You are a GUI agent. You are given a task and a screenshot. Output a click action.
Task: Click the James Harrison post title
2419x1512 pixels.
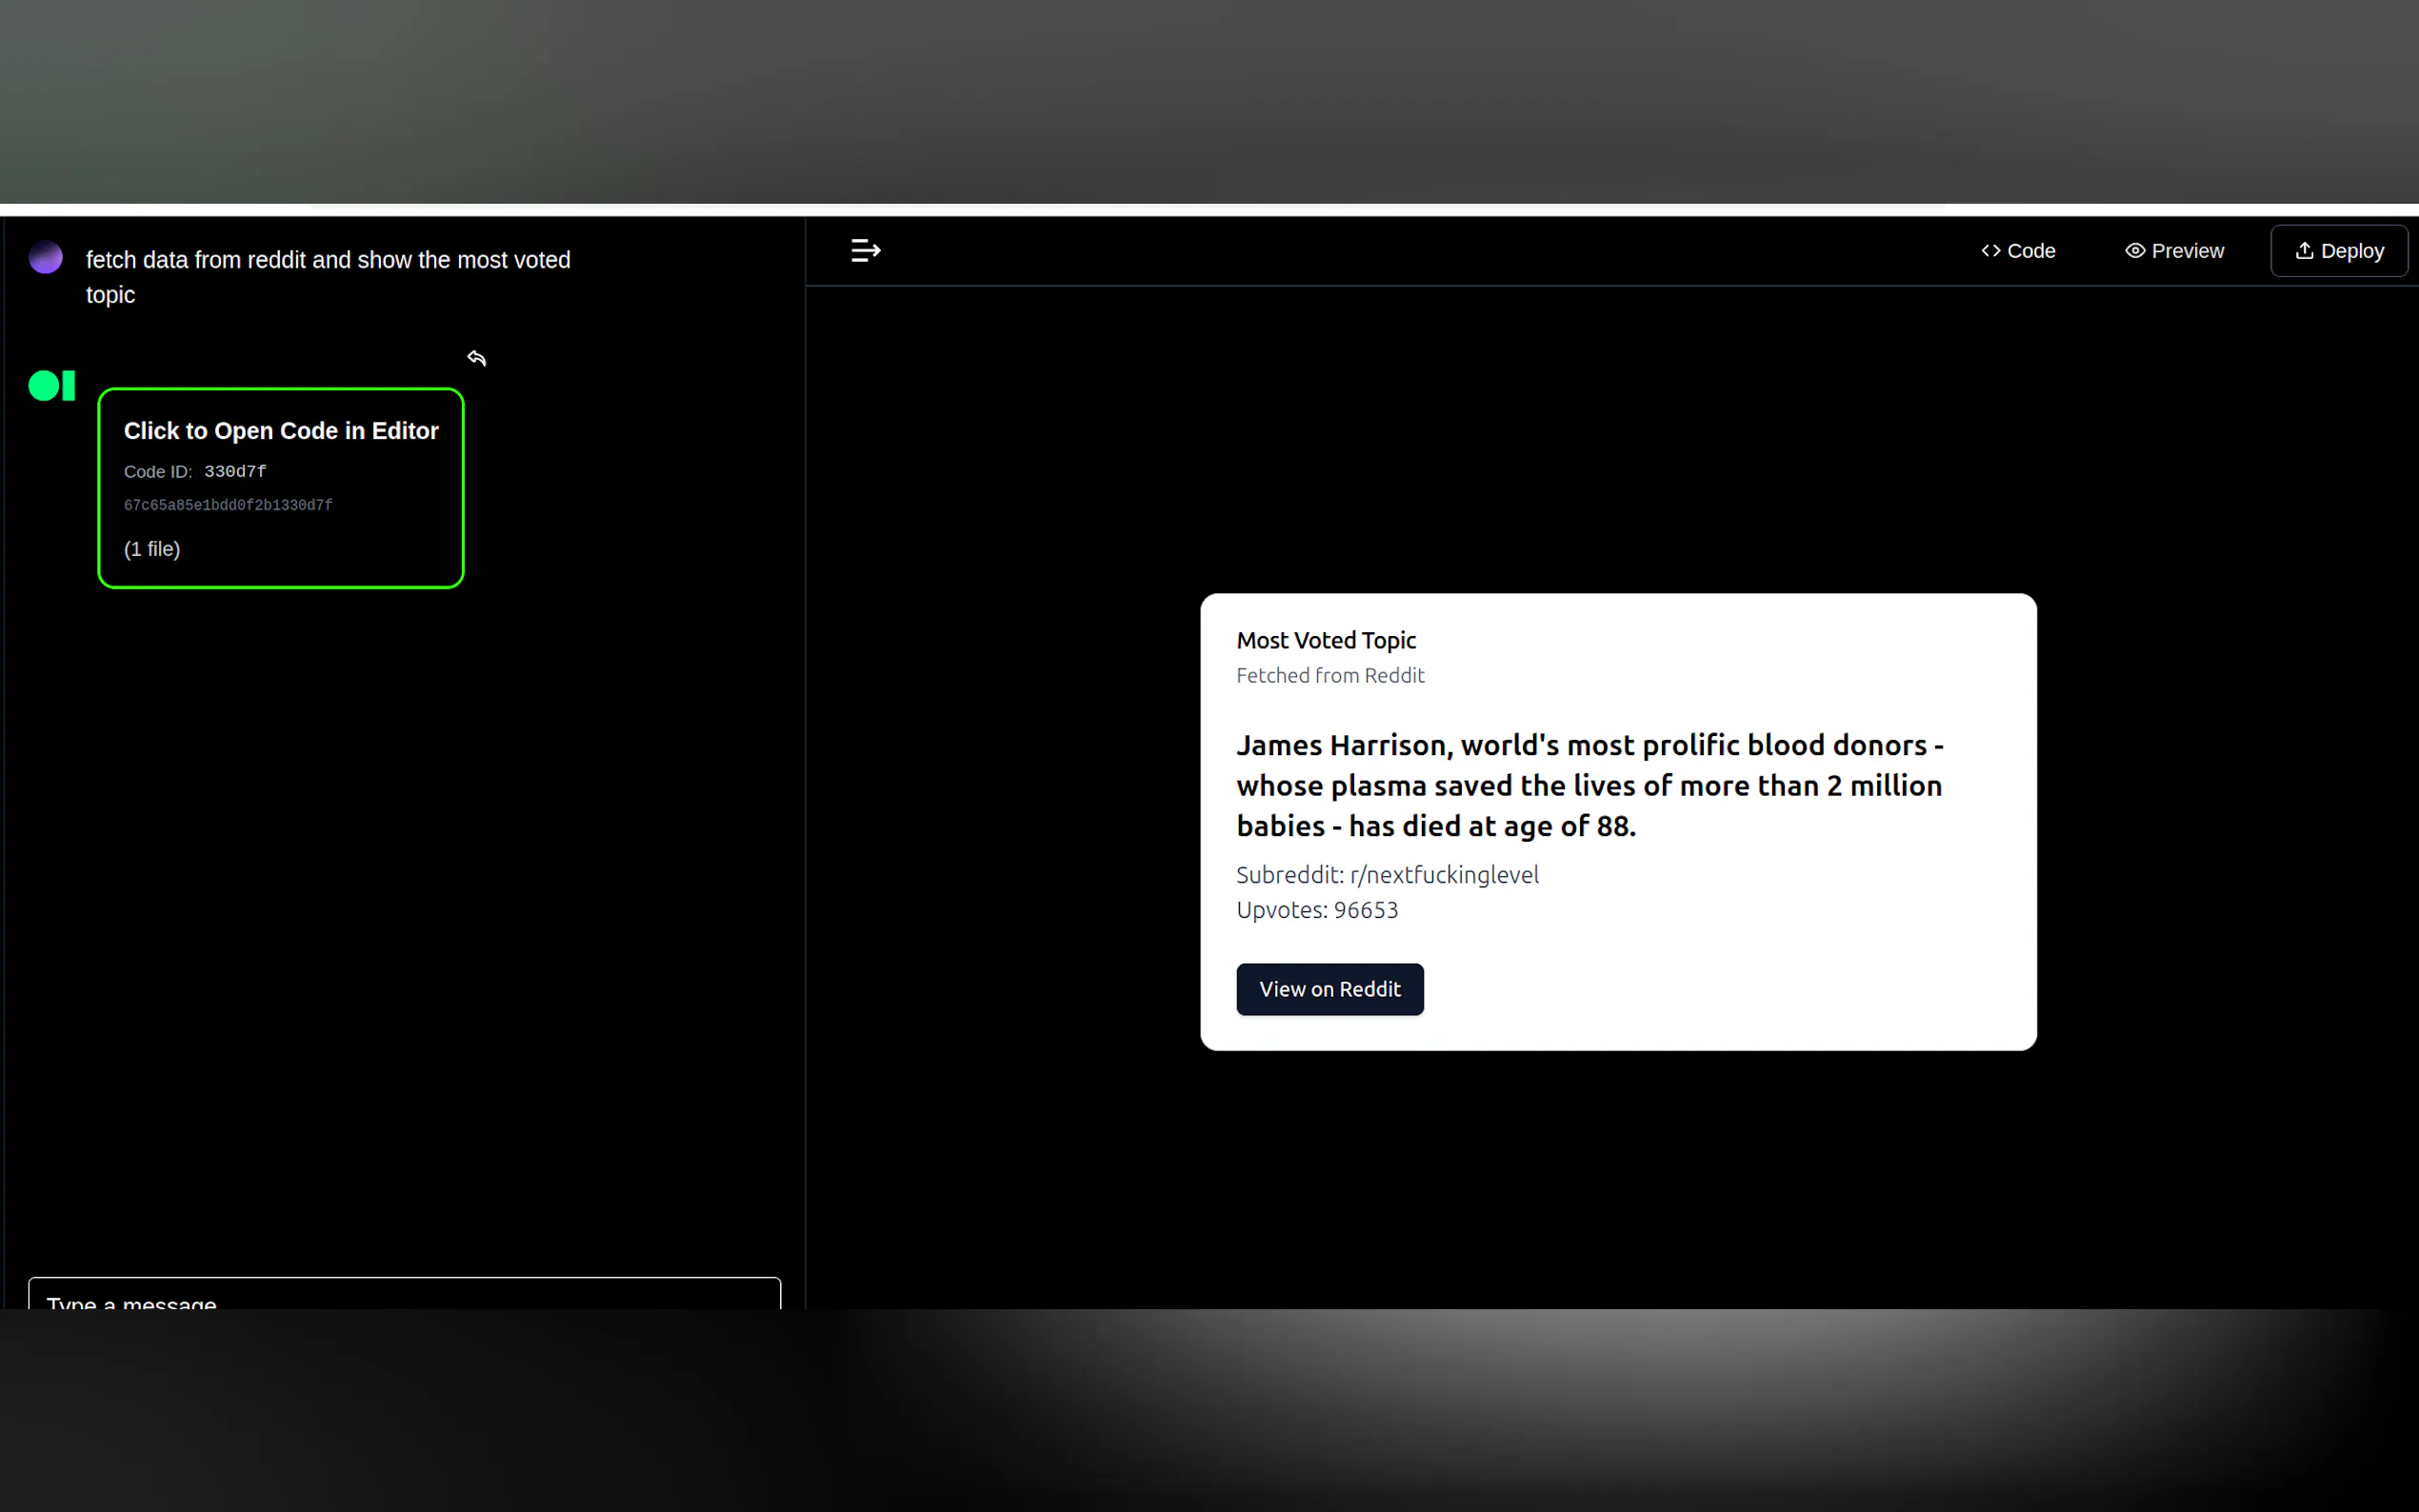tap(1589, 785)
